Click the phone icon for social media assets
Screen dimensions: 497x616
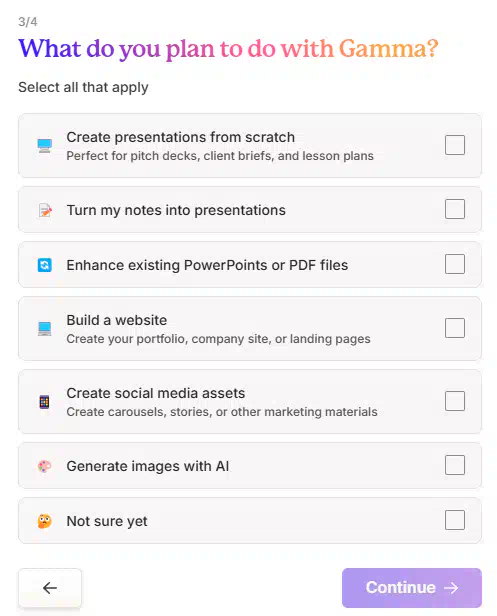[x=44, y=402]
